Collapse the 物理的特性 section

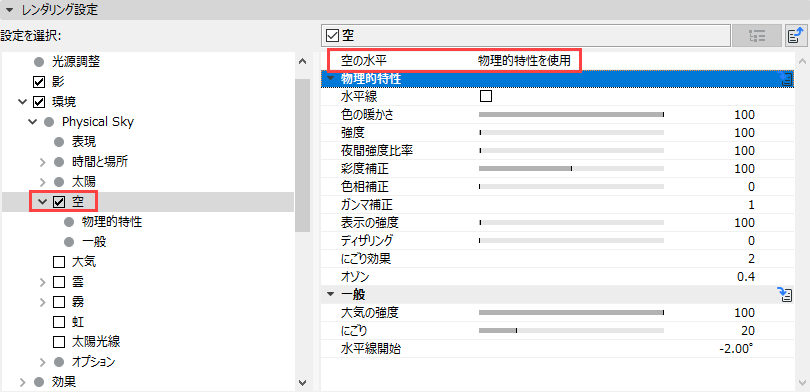[x=331, y=79]
